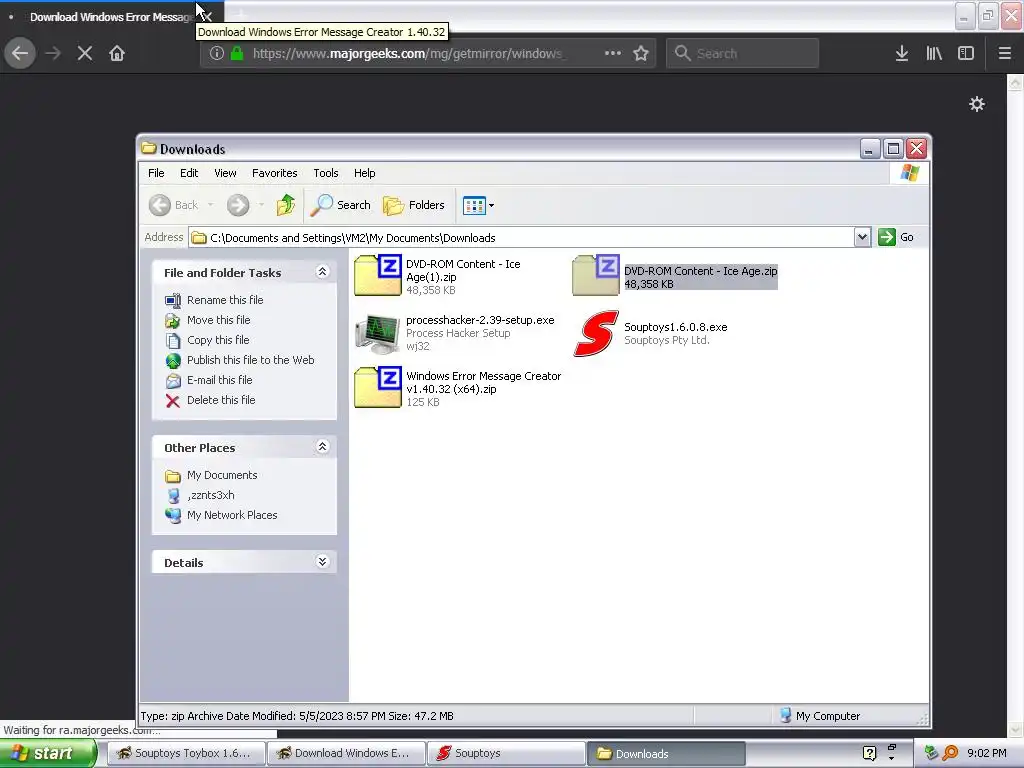Click E-mail this file
This screenshot has width=1024, height=768.
click(x=219, y=380)
